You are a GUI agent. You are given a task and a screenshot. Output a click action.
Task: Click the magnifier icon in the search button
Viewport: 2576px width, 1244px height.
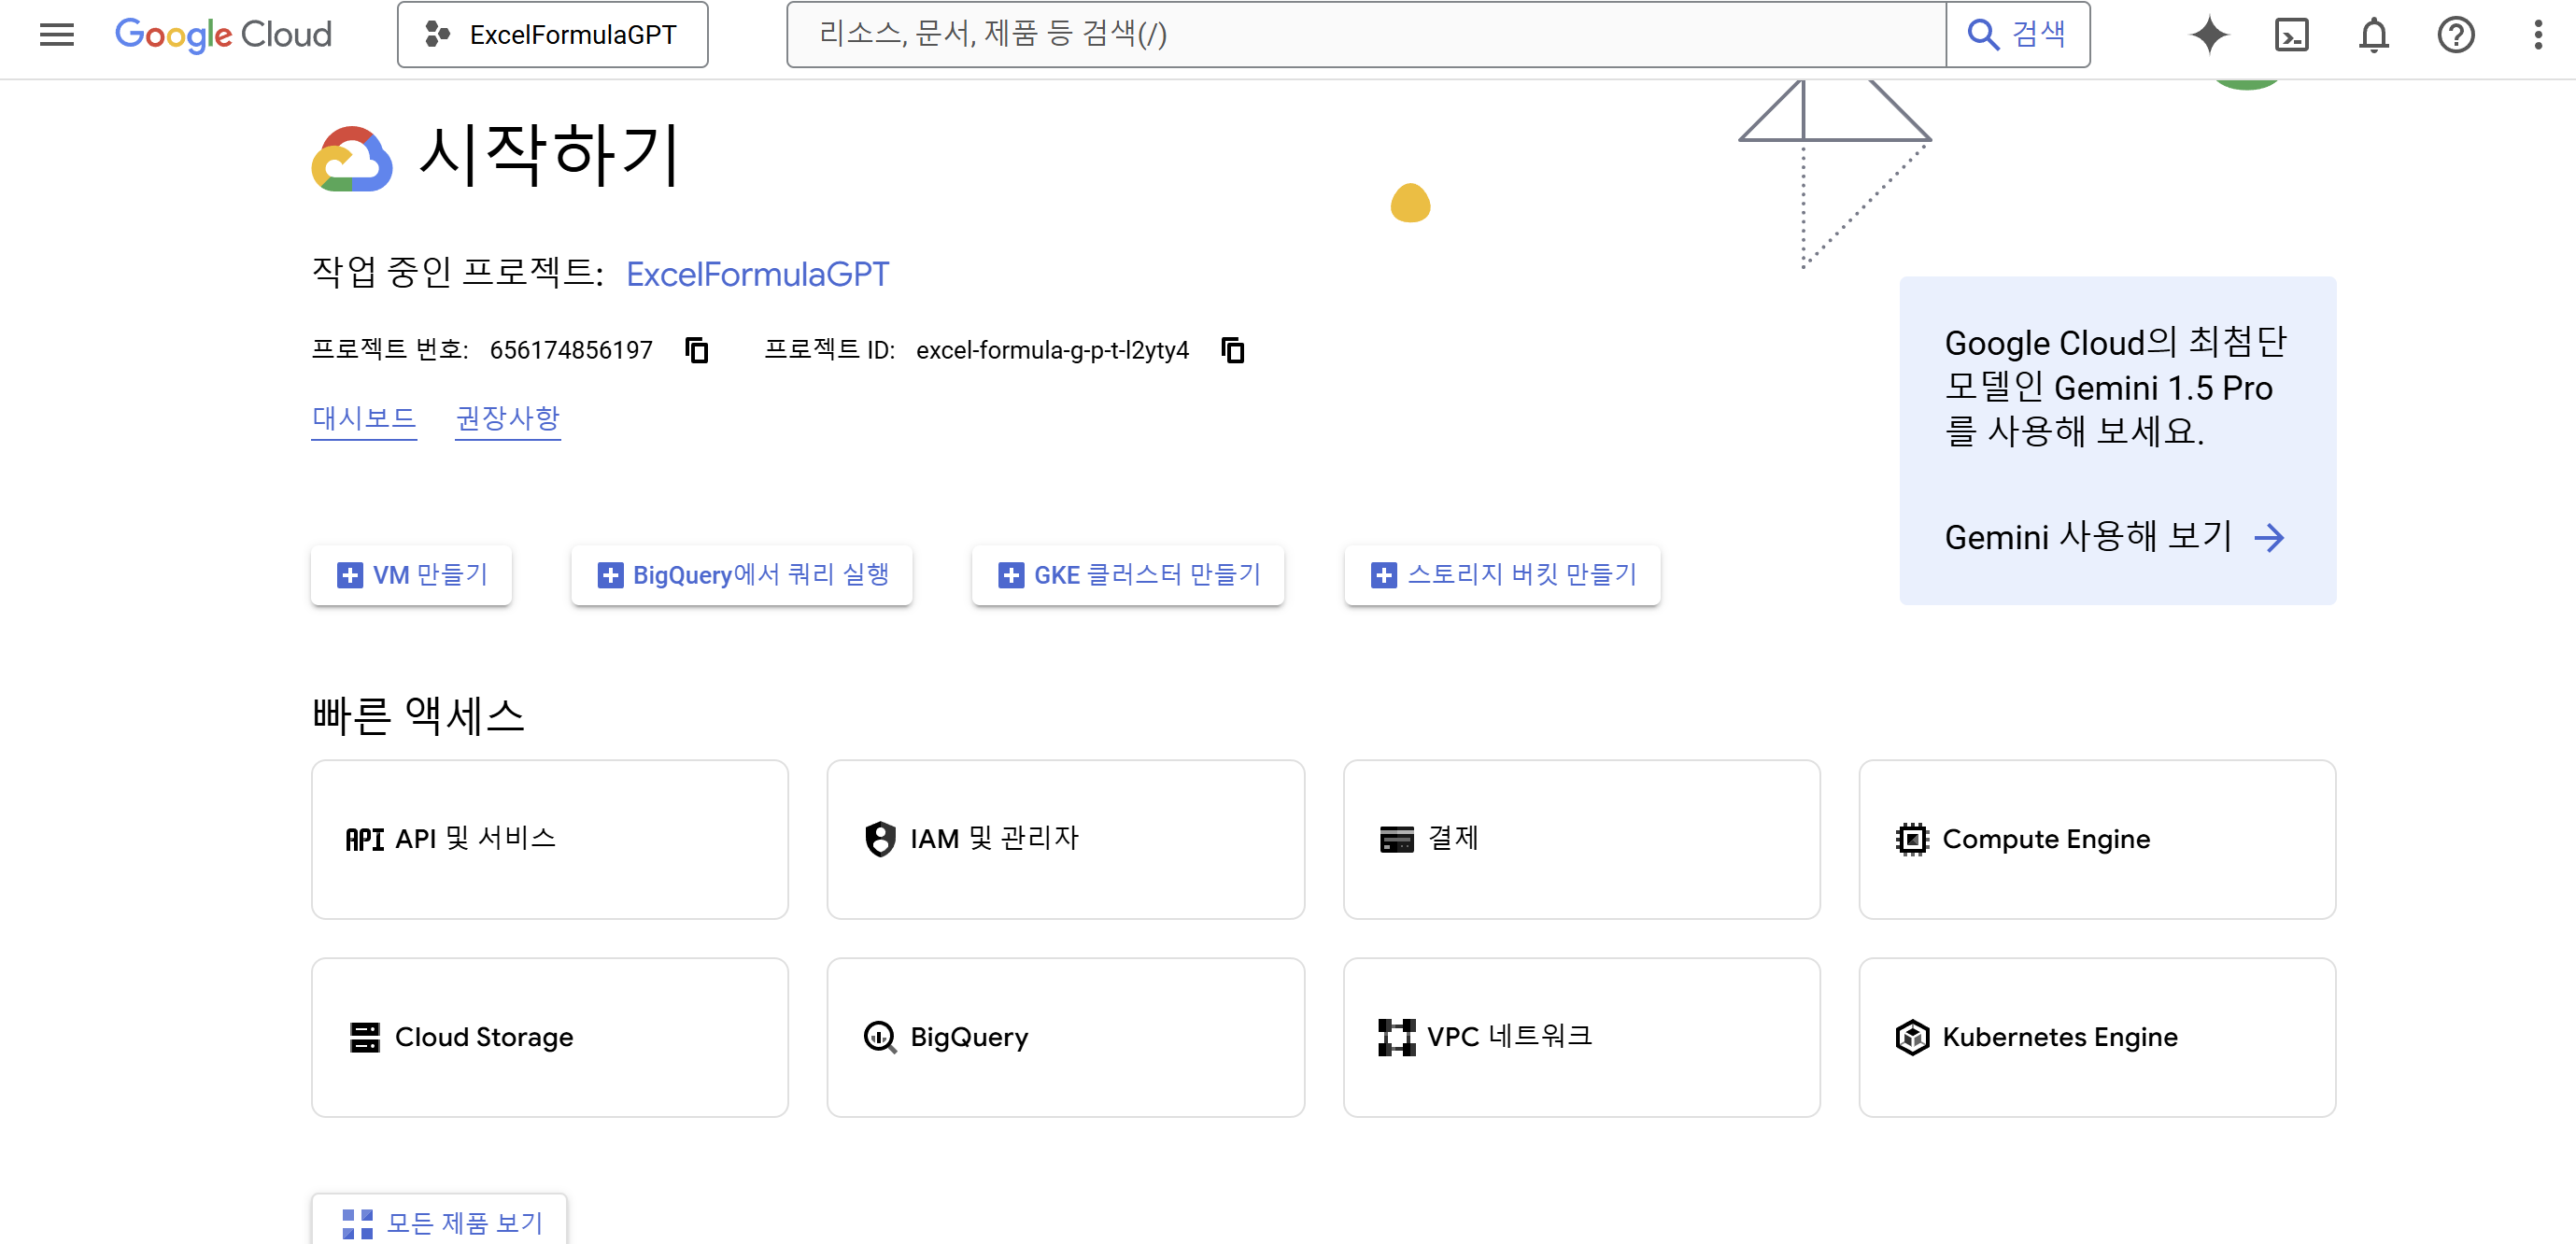click(x=1982, y=34)
